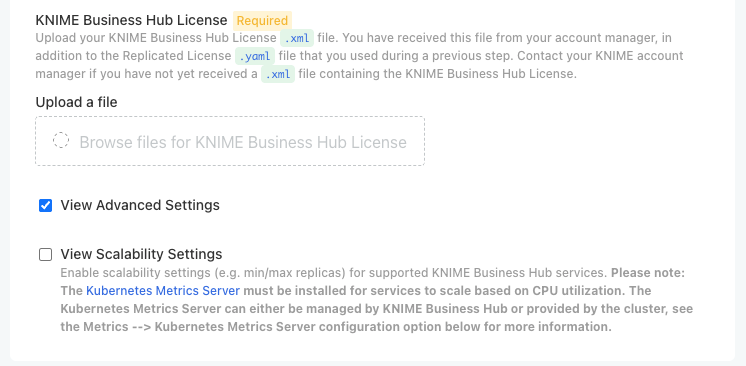Click the View Scalability Settings label text
746x366 pixels.
tap(141, 254)
